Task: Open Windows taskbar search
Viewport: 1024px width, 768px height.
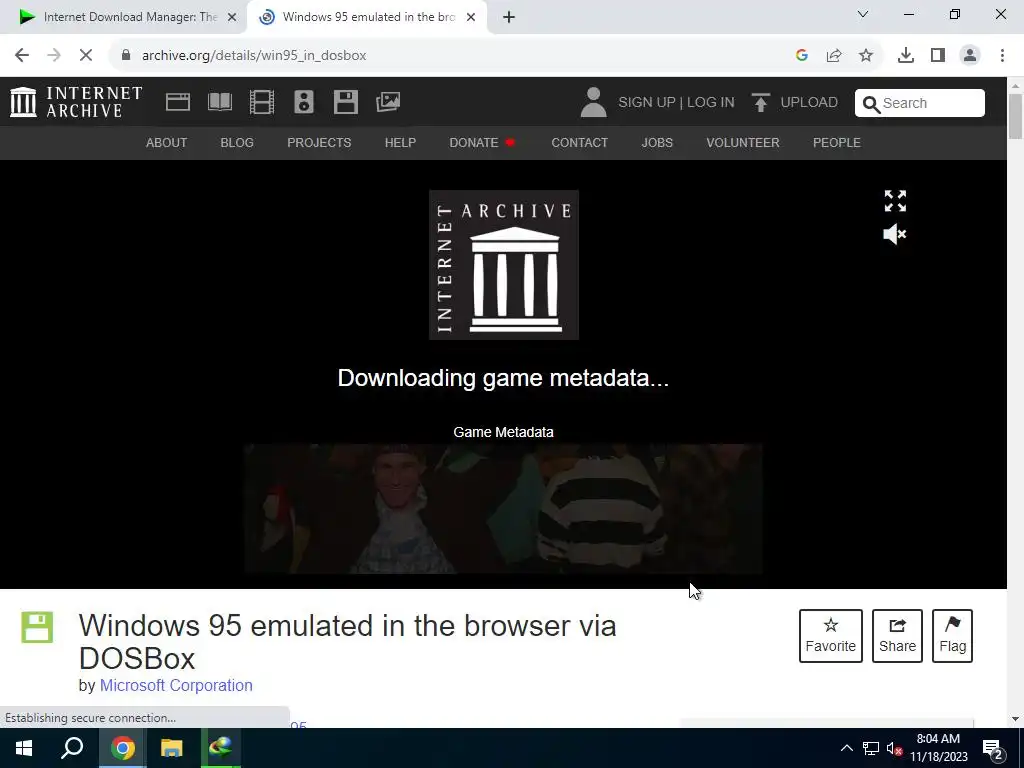Action: click(x=72, y=748)
